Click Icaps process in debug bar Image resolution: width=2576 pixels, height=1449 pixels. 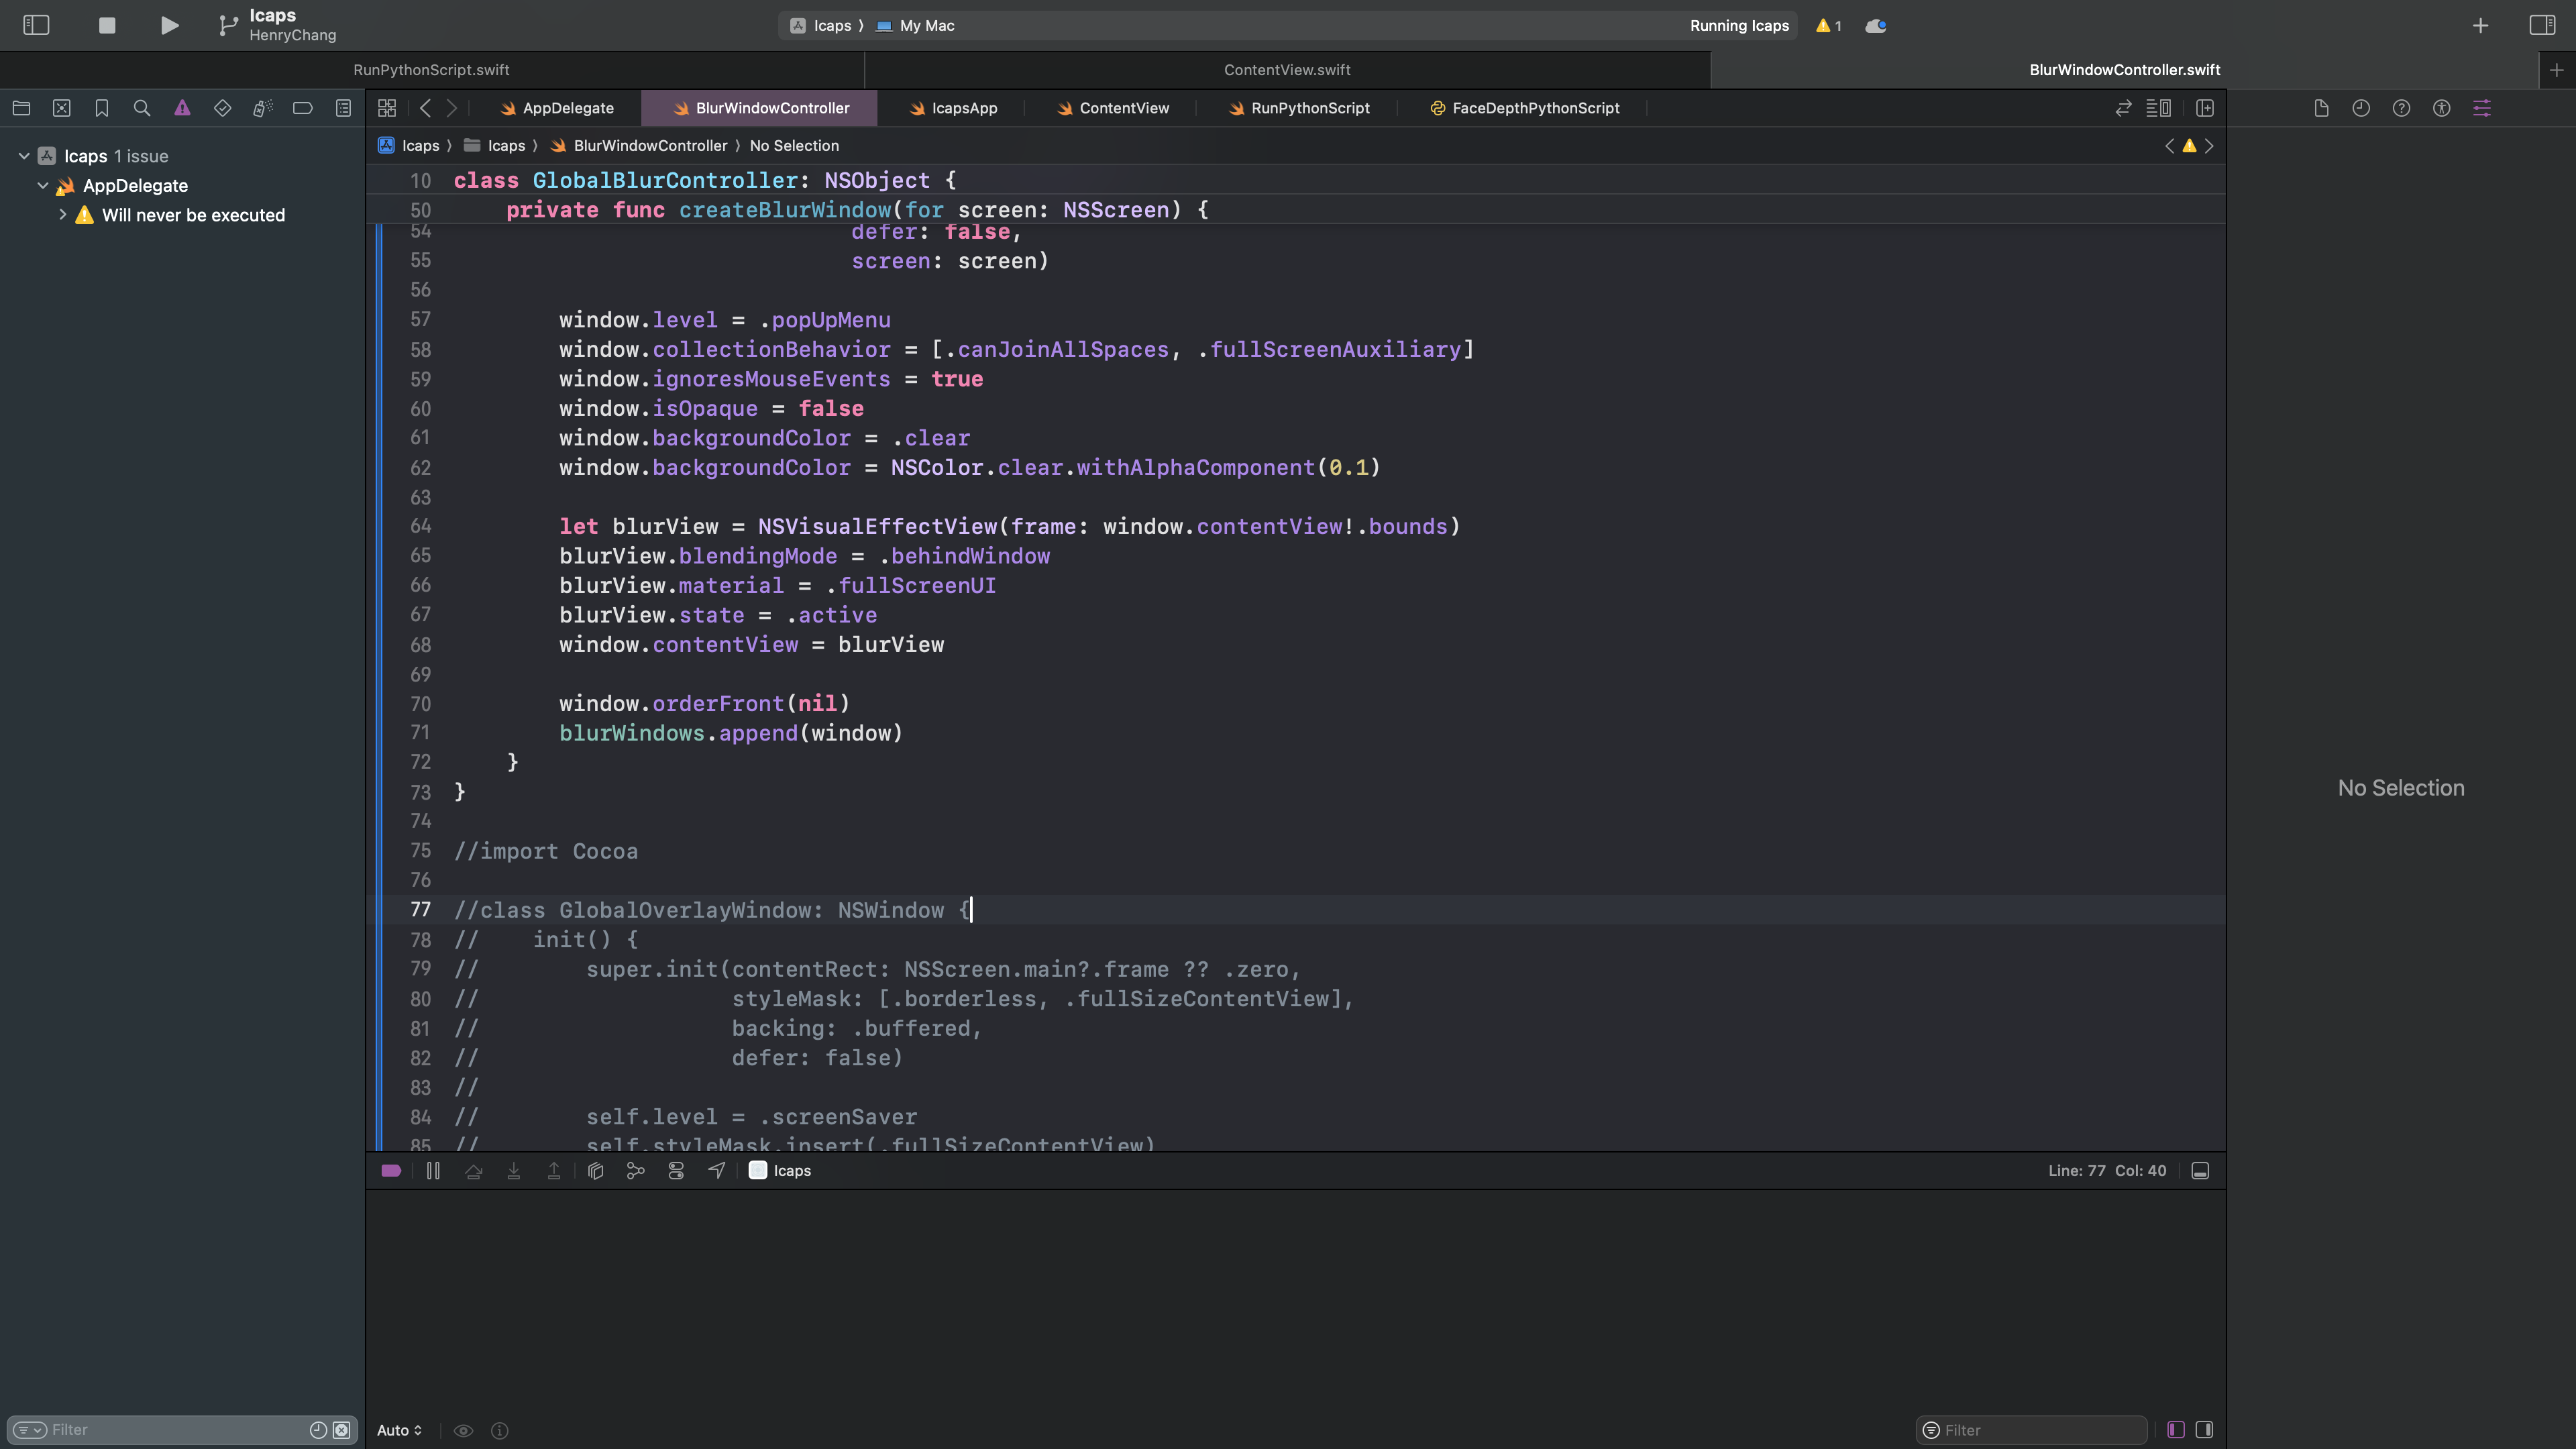[780, 1171]
